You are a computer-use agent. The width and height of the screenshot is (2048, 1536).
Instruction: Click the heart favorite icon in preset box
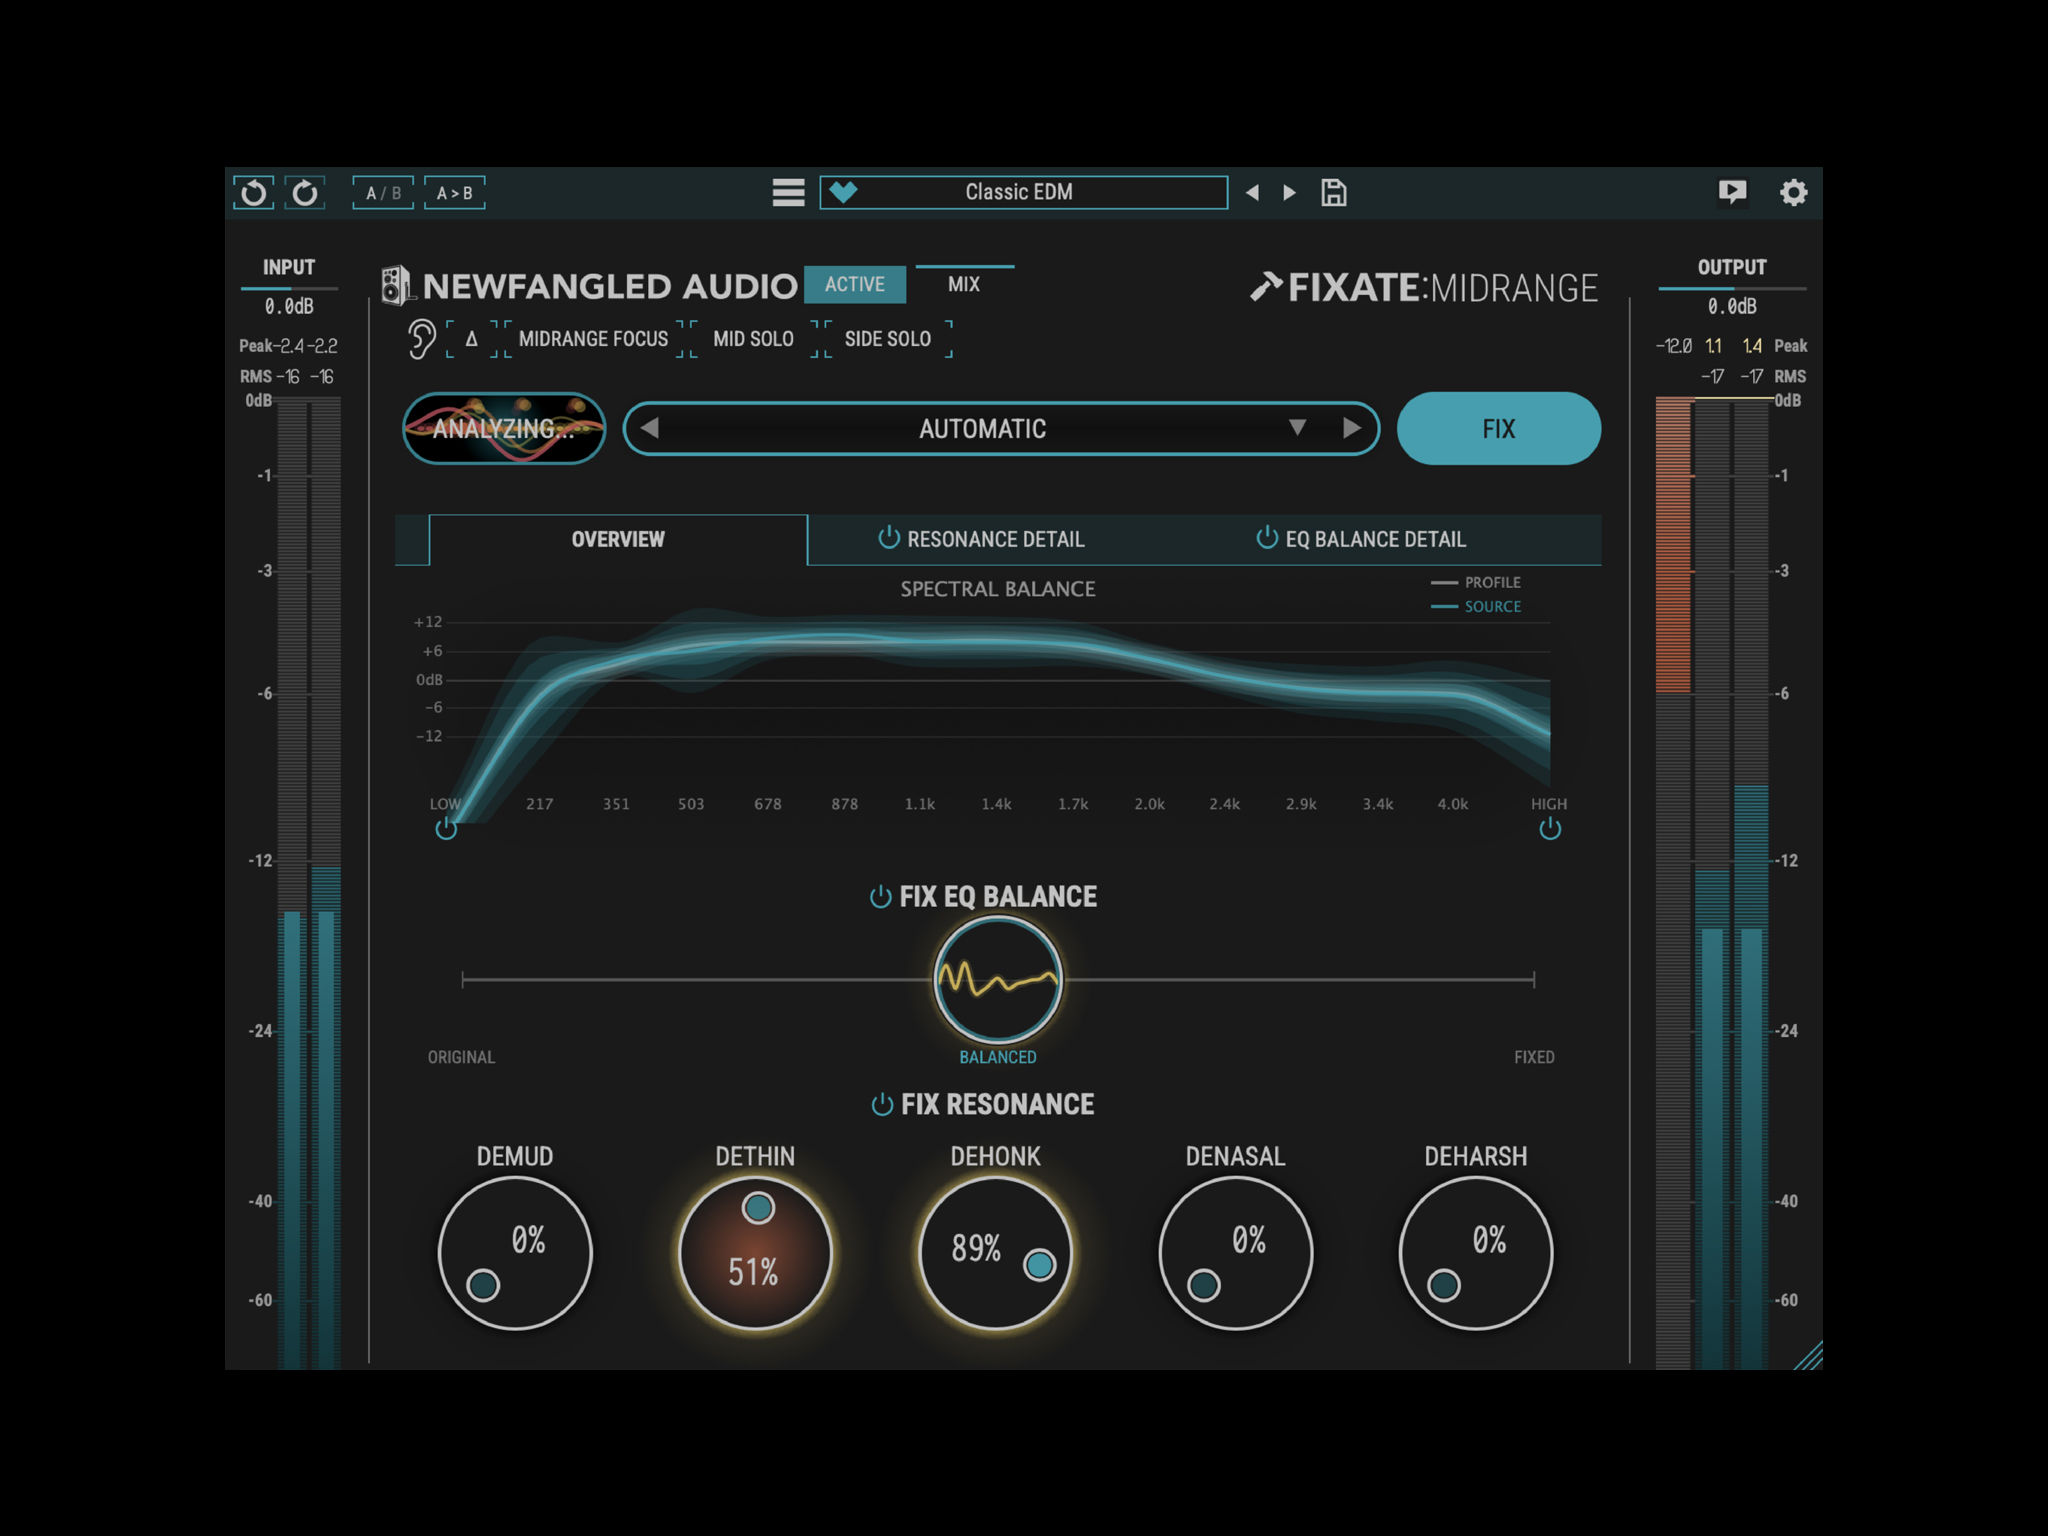point(843,191)
